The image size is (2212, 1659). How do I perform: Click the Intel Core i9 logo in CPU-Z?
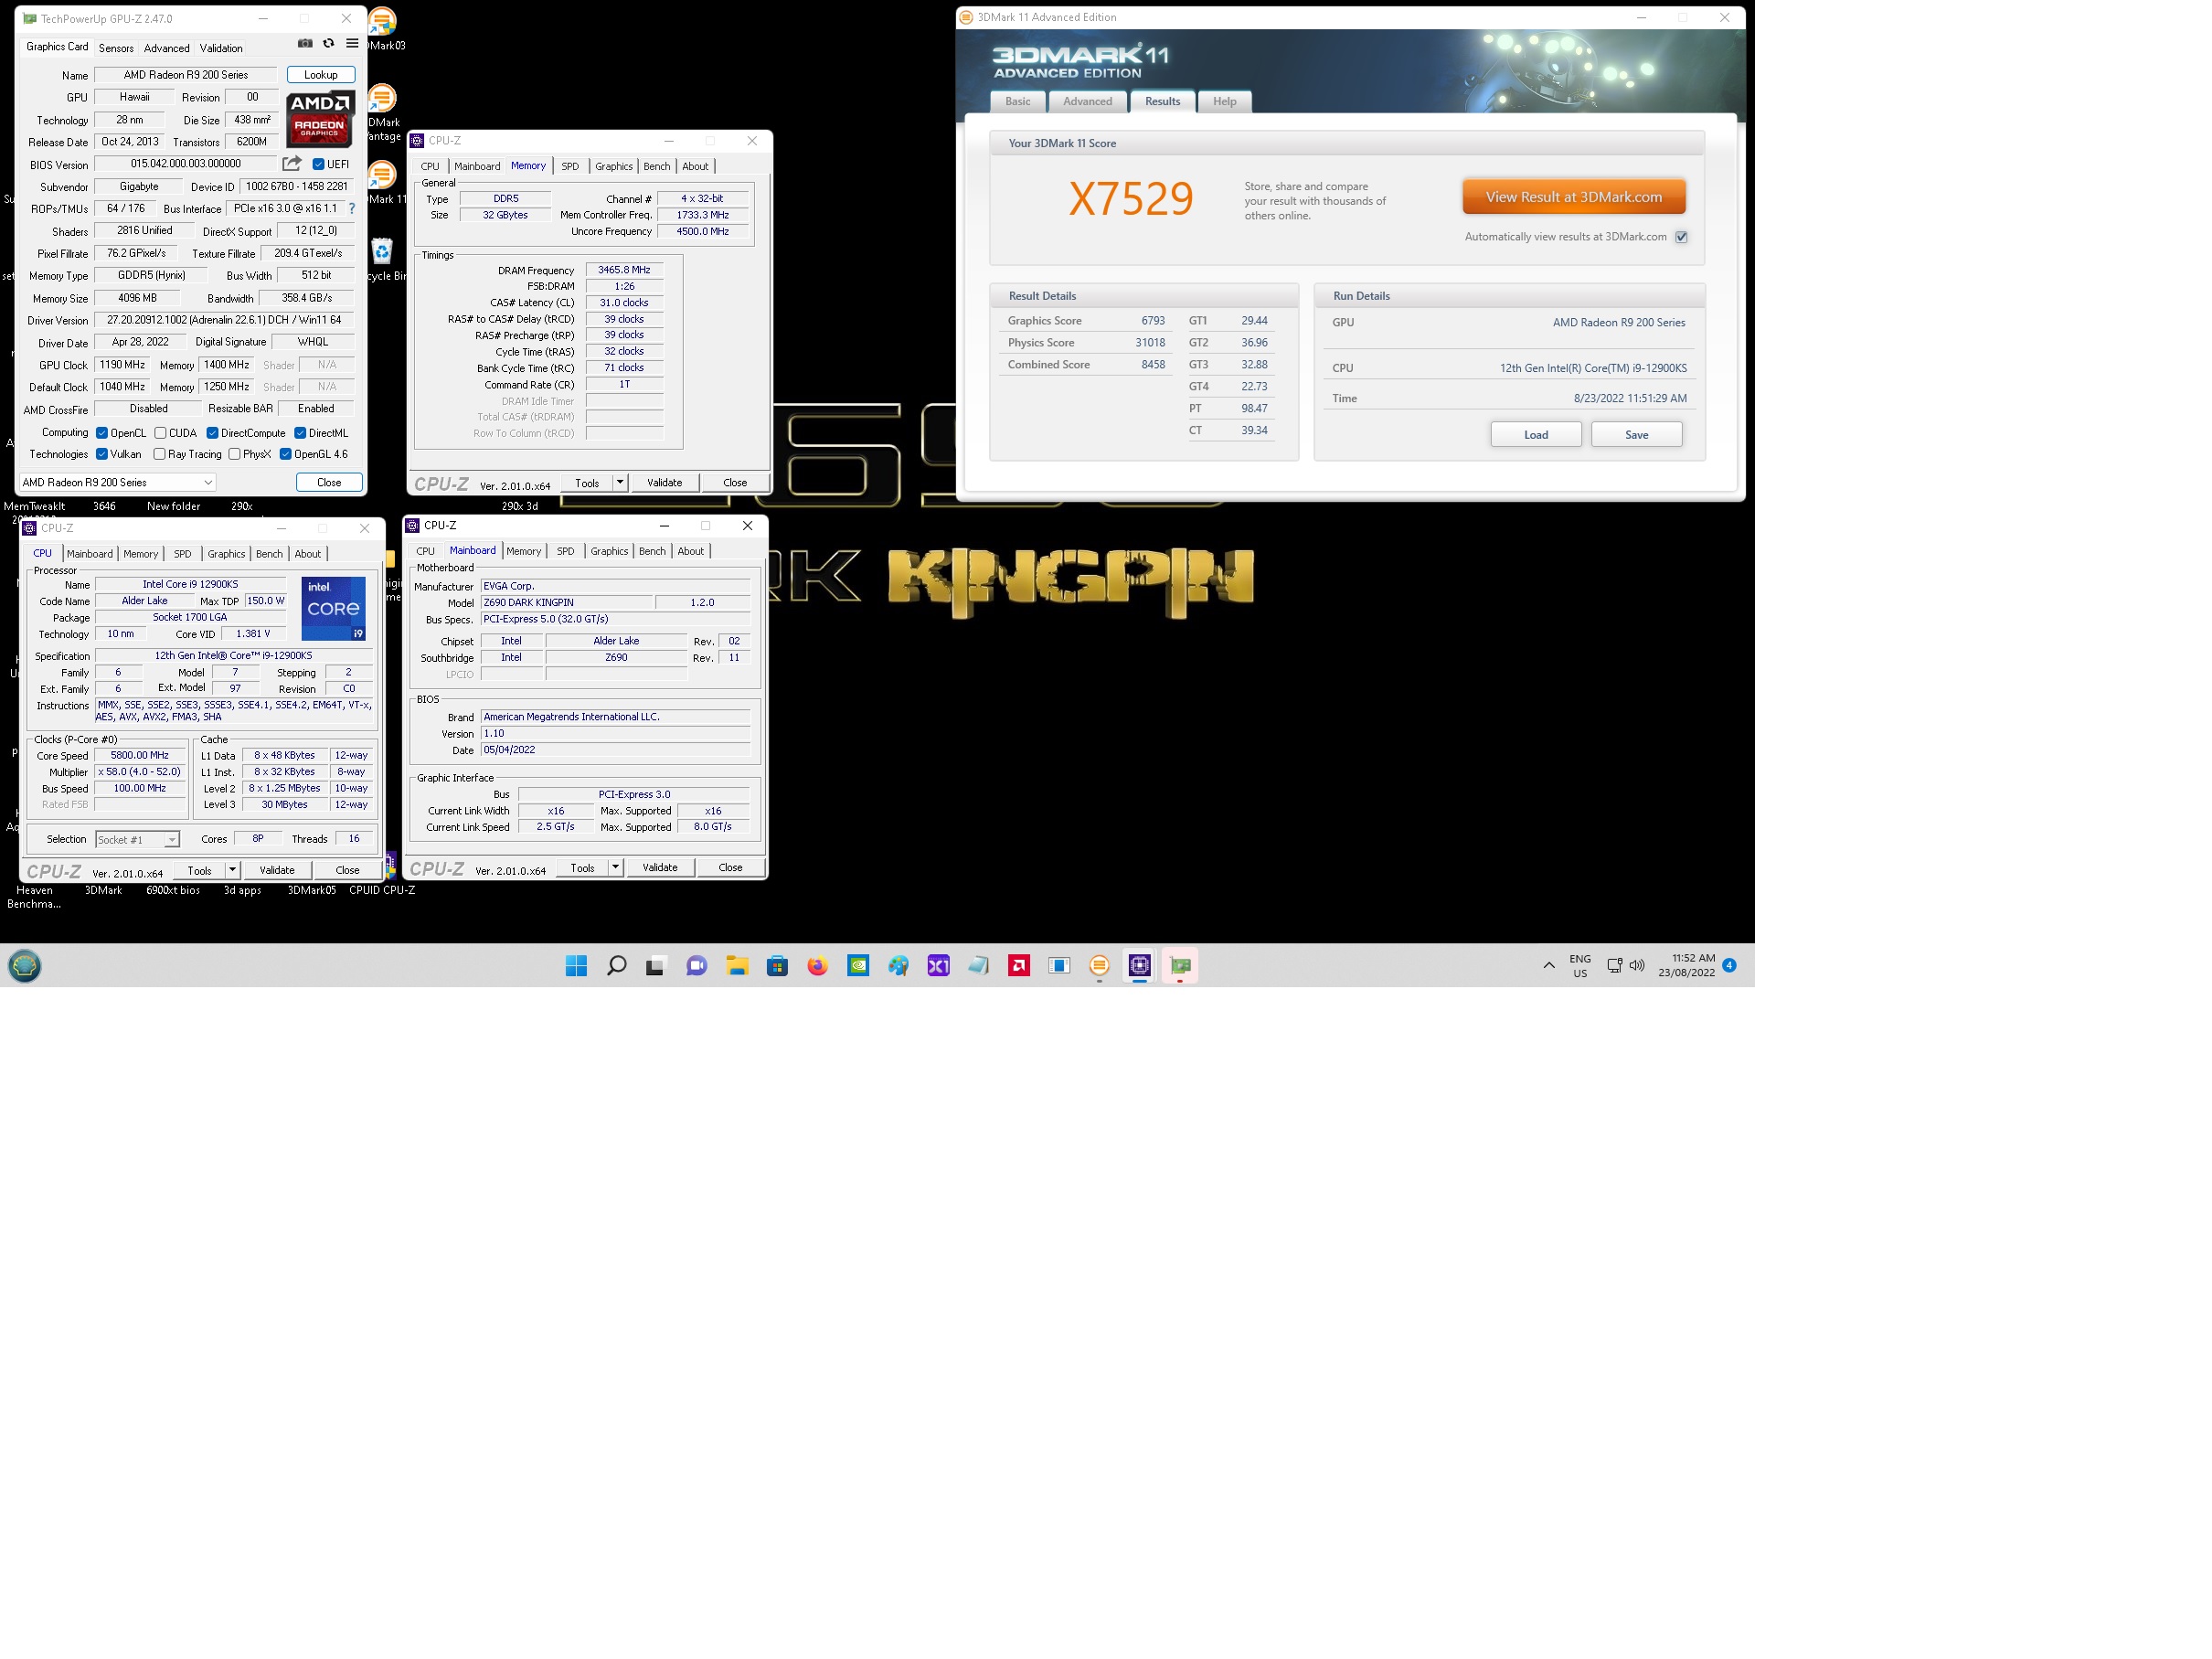(333, 608)
